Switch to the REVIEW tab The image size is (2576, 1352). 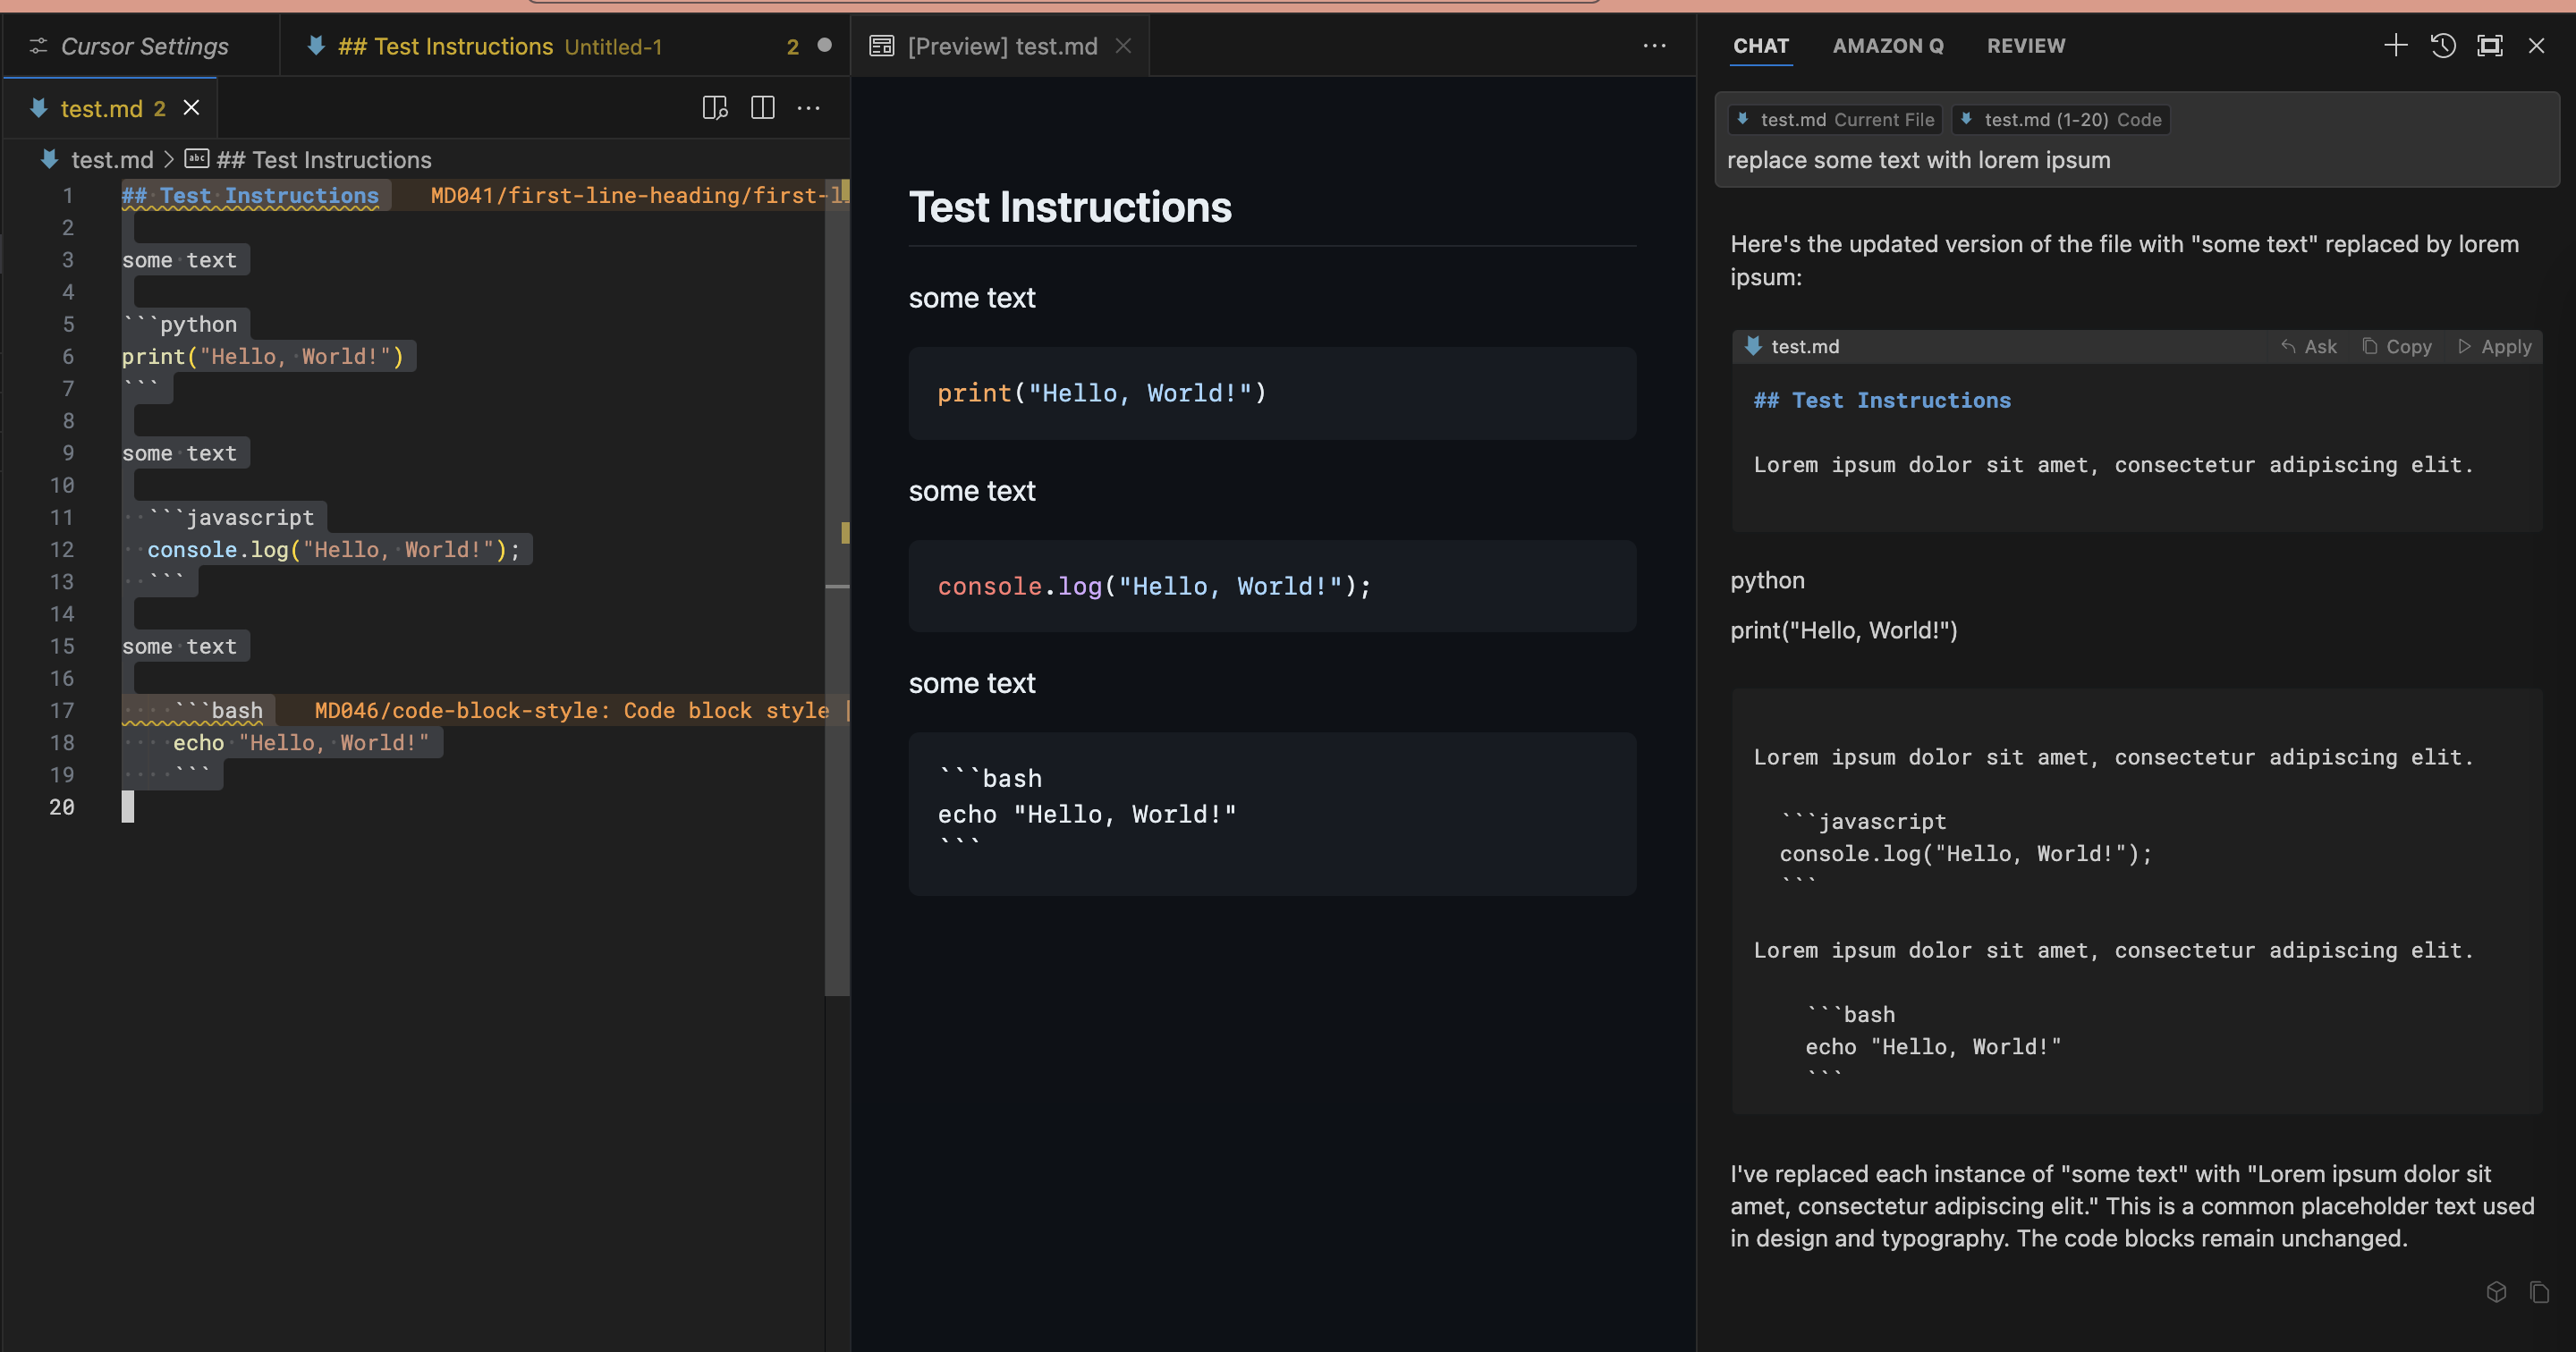tap(2026, 46)
